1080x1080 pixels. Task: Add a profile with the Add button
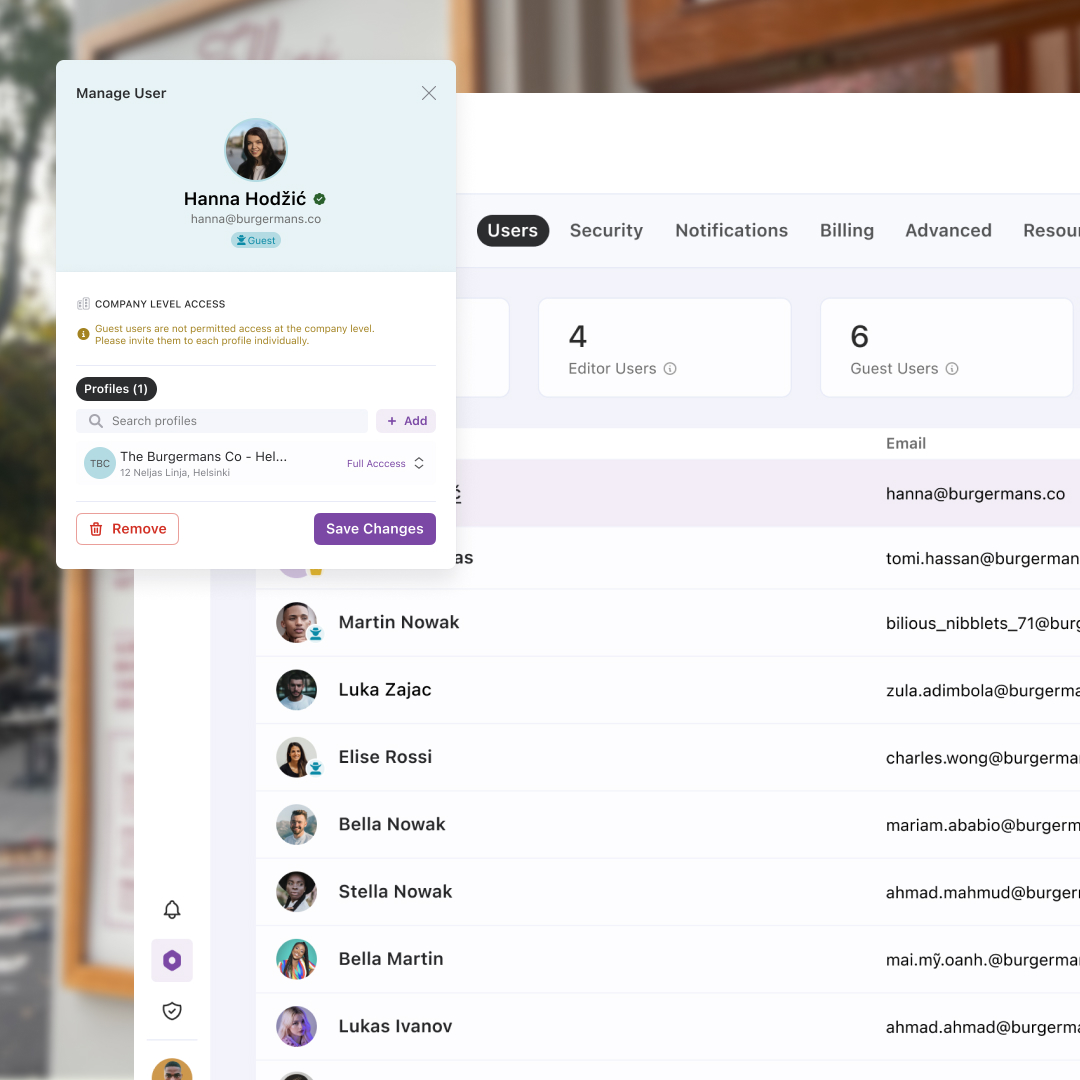pyautogui.click(x=406, y=421)
